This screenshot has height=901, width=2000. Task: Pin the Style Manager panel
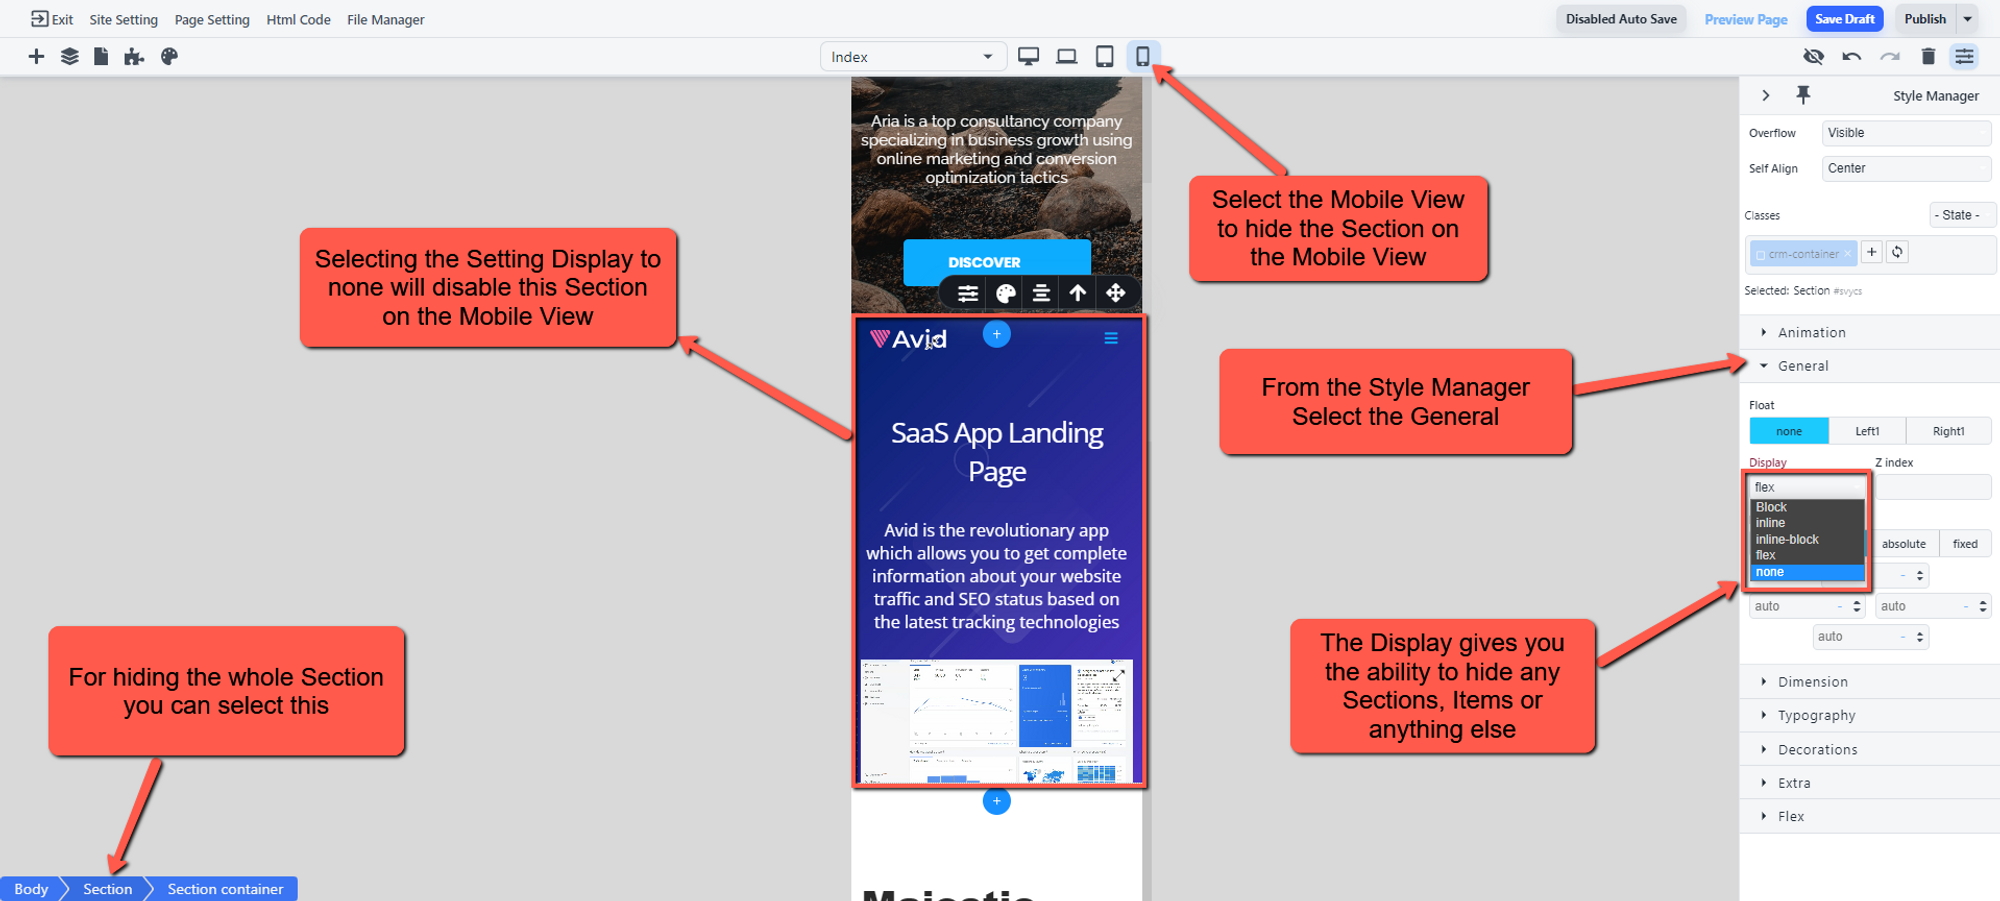(1803, 95)
